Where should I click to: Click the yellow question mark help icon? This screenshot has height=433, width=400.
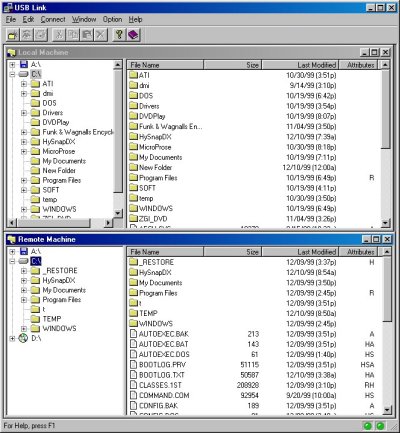pyautogui.click(x=119, y=35)
